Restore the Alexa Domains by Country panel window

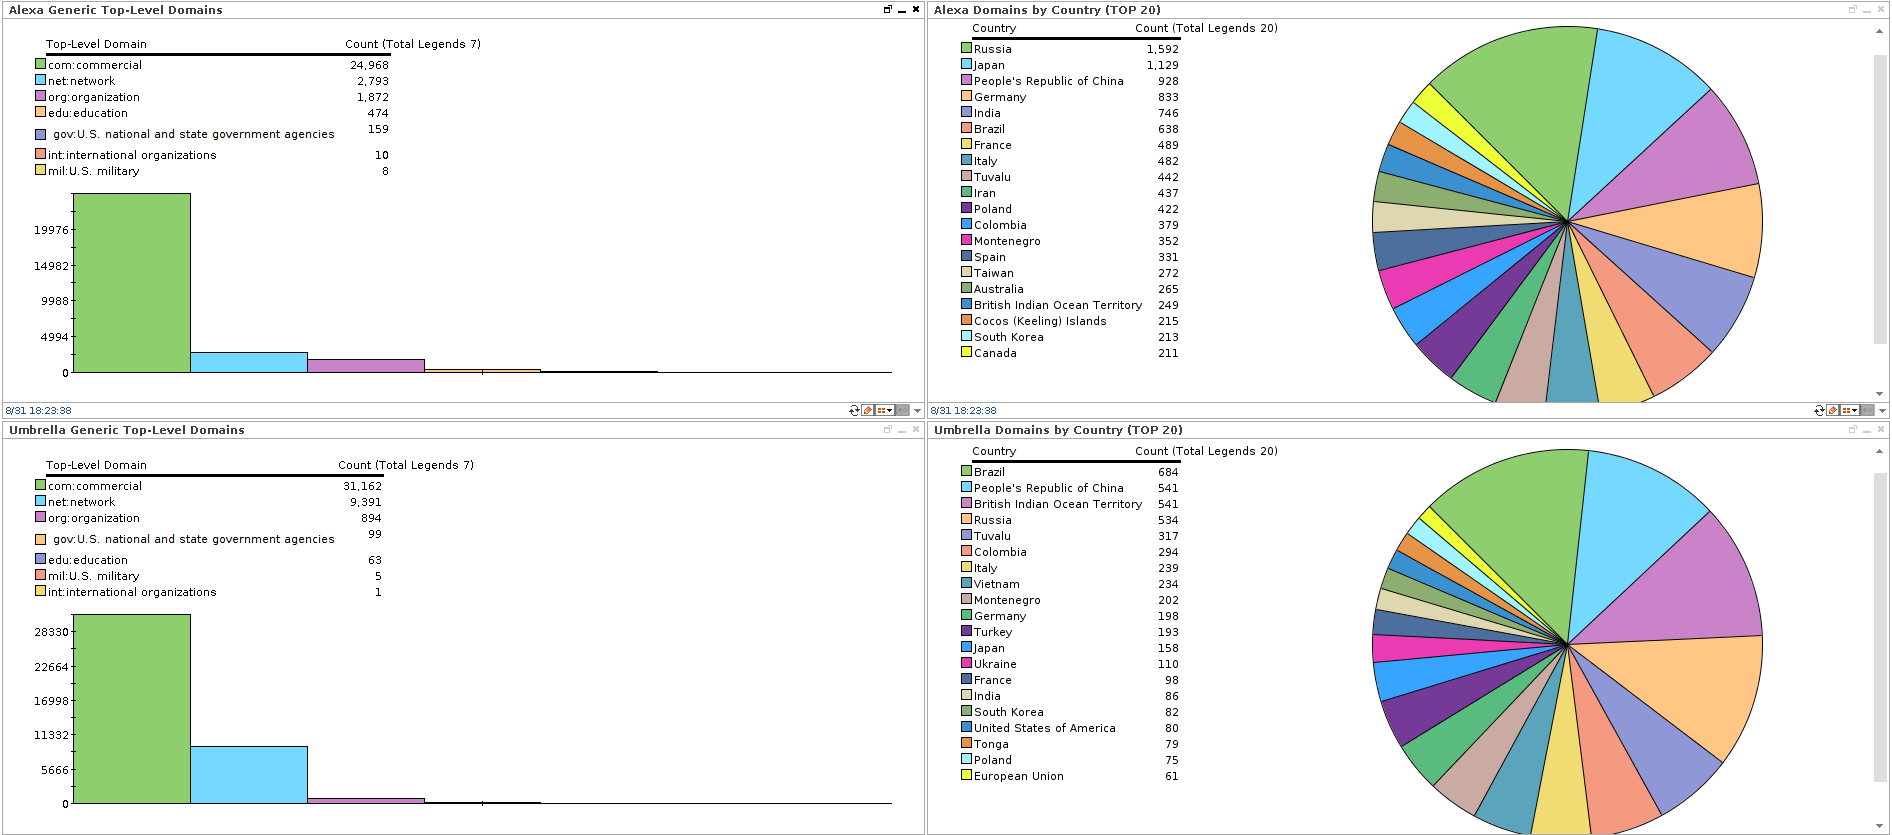click(1852, 9)
